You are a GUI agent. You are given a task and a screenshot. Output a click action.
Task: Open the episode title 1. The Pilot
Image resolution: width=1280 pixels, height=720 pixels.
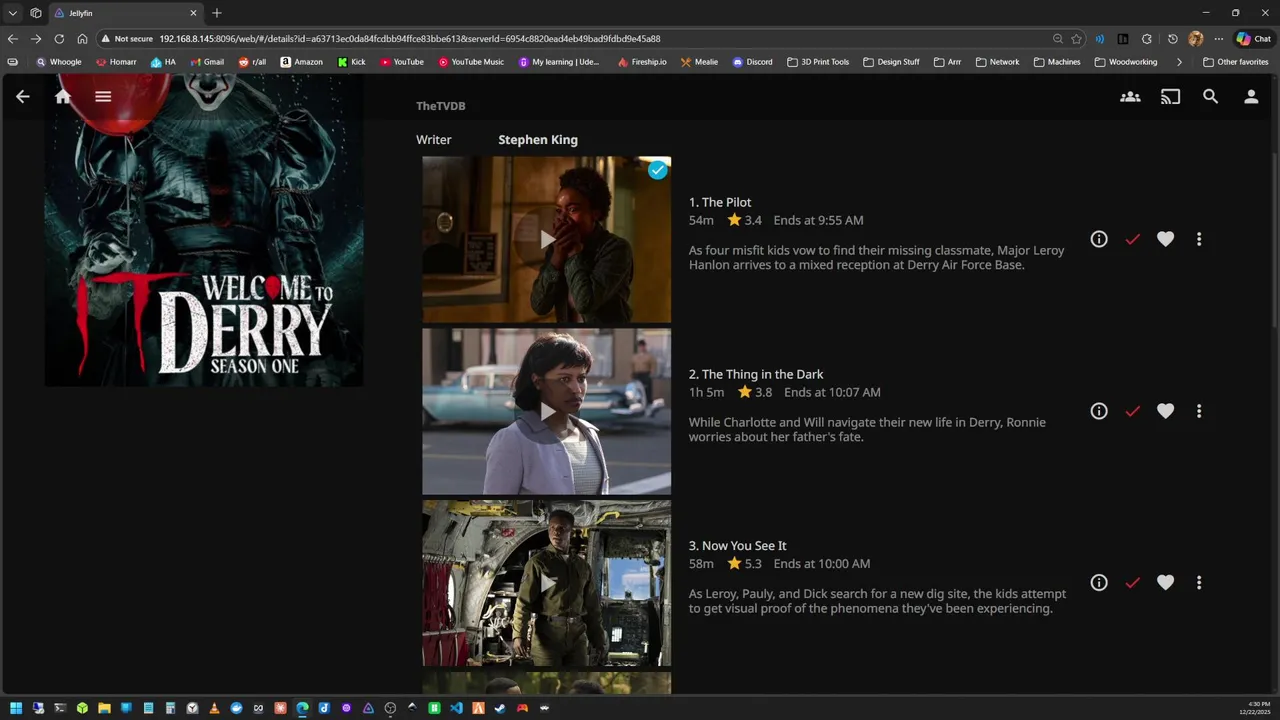[x=720, y=202]
